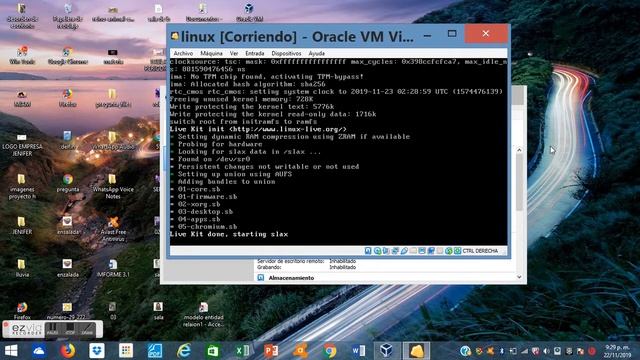Open Google Chrome from the taskbar
The width and height of the screenshot is (640, 360).
pyautogui.click(x=329, y=351)
